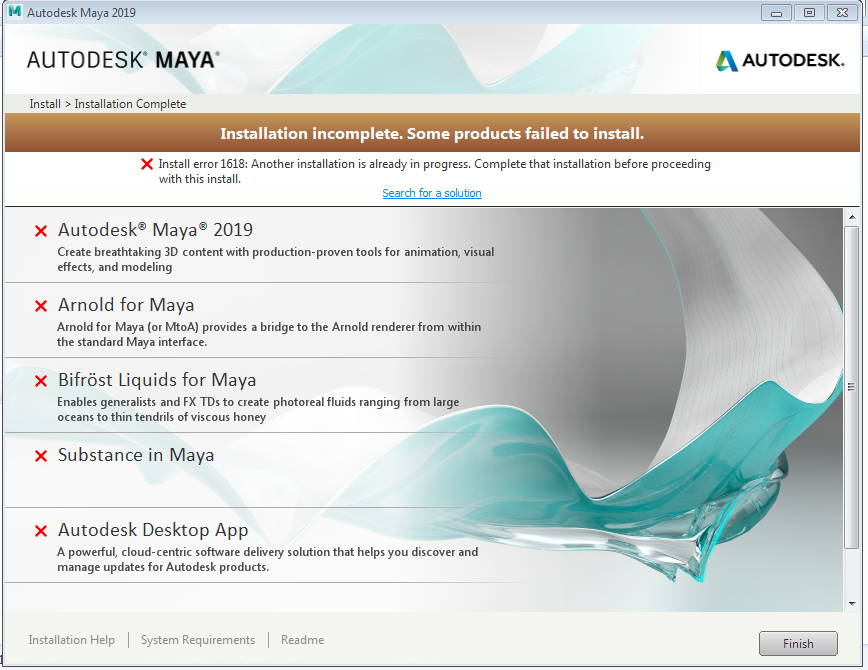This screenshot has width=868, height=670.
Task: Click red X beside Autodesk Maya 2019
Action: click(41, 231)
